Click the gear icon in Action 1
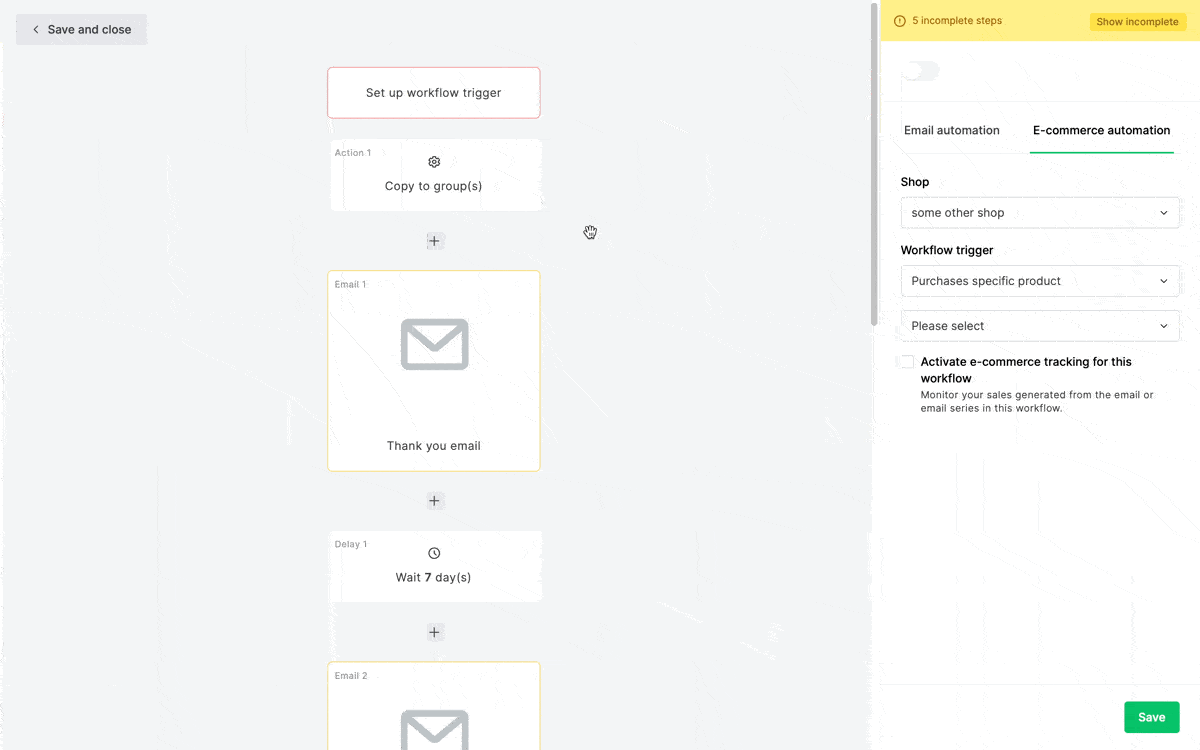 coord(434,162)
